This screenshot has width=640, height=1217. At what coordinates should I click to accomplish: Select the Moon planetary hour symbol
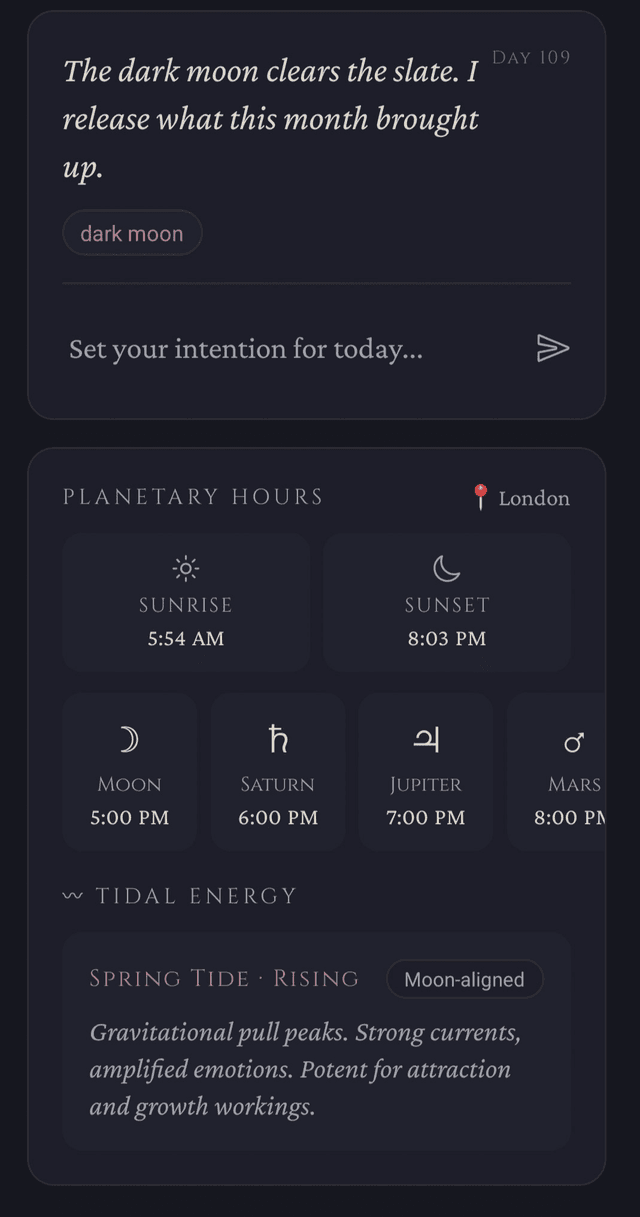click(x=129, y=739)
